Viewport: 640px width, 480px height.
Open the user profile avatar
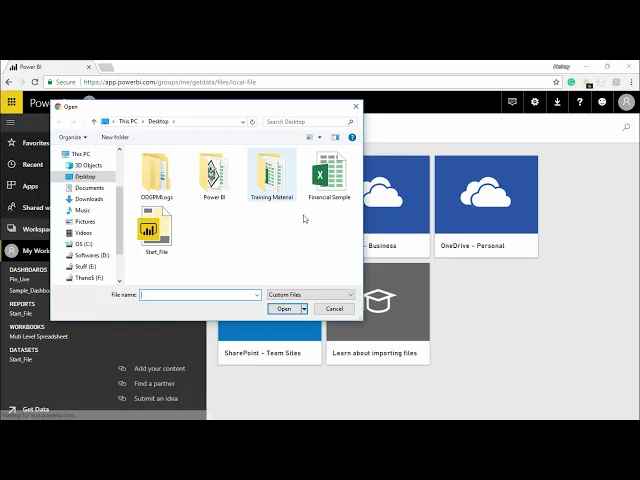pyautogui.click(x=626, y=102)
